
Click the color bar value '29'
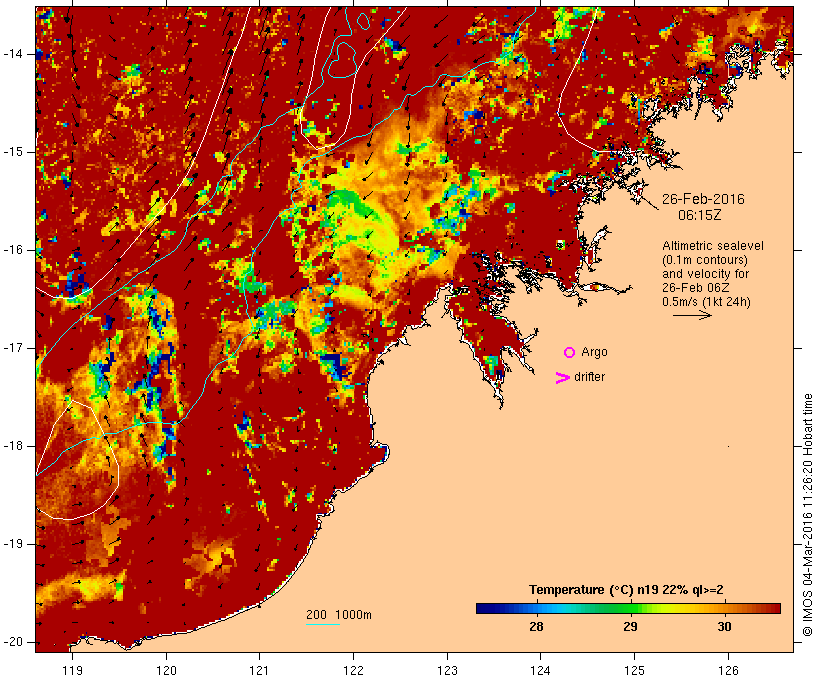pos(630,627)
